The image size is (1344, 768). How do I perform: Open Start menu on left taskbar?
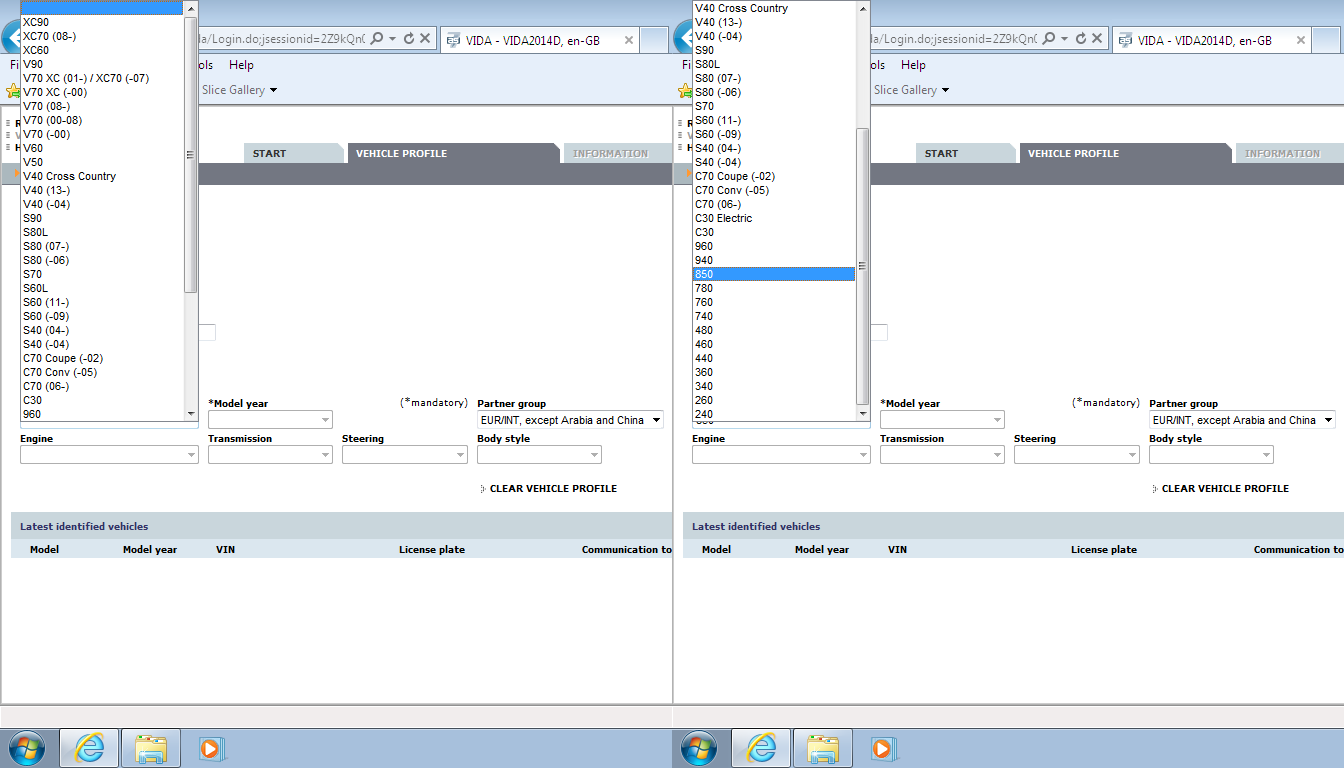pos(26,748)
